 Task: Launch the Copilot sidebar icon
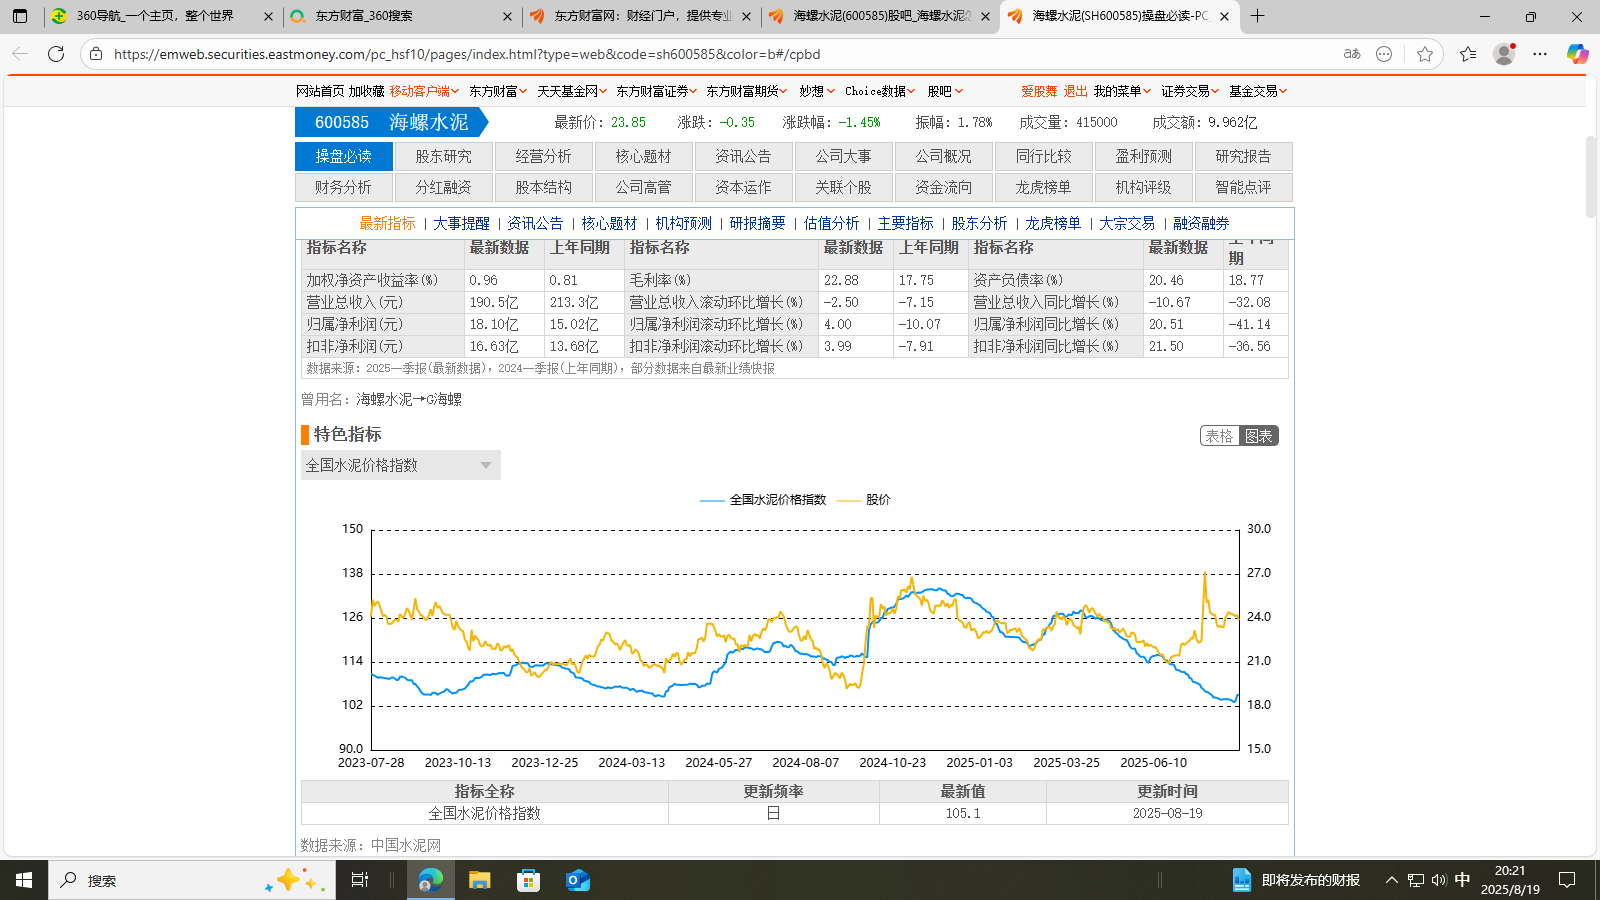[1577, 54]
